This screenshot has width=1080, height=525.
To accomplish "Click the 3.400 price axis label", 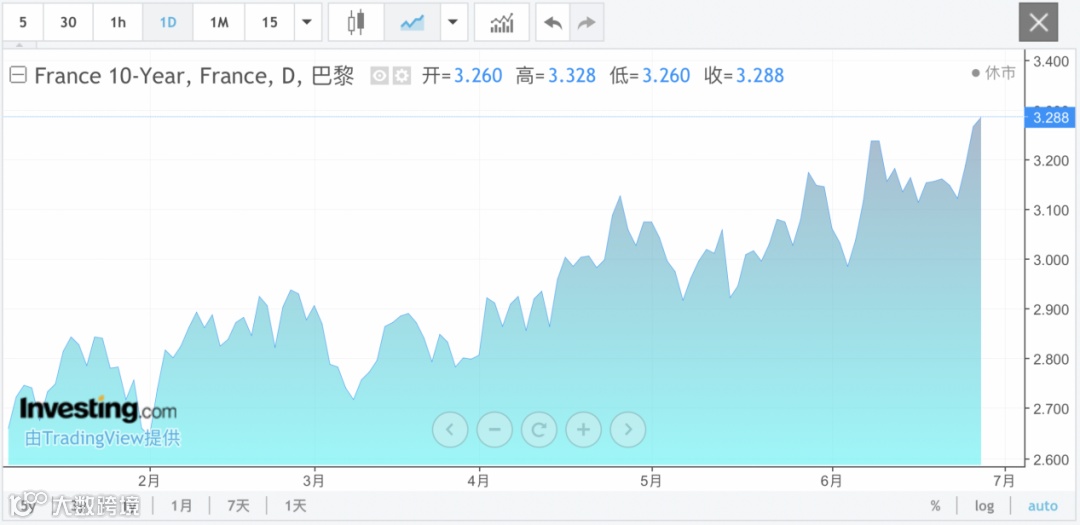I will coord(1050,62).
